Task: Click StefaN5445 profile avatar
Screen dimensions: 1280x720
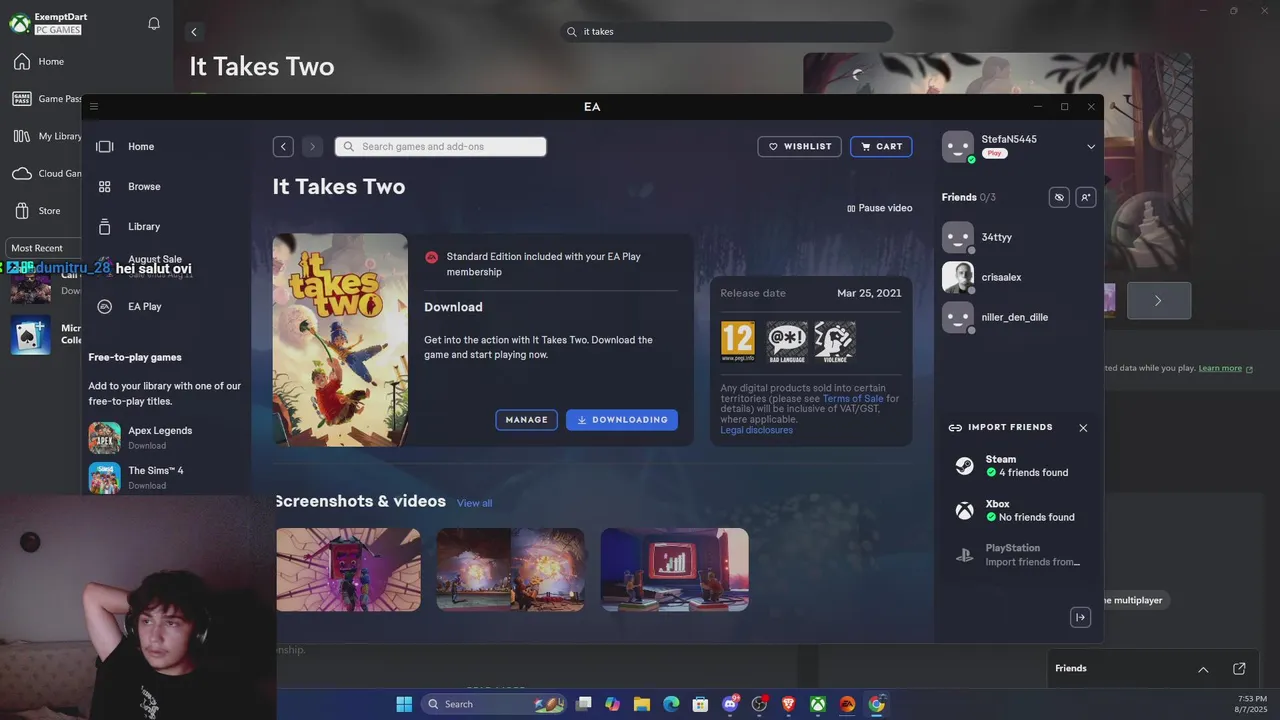Action: click(958, 147)
